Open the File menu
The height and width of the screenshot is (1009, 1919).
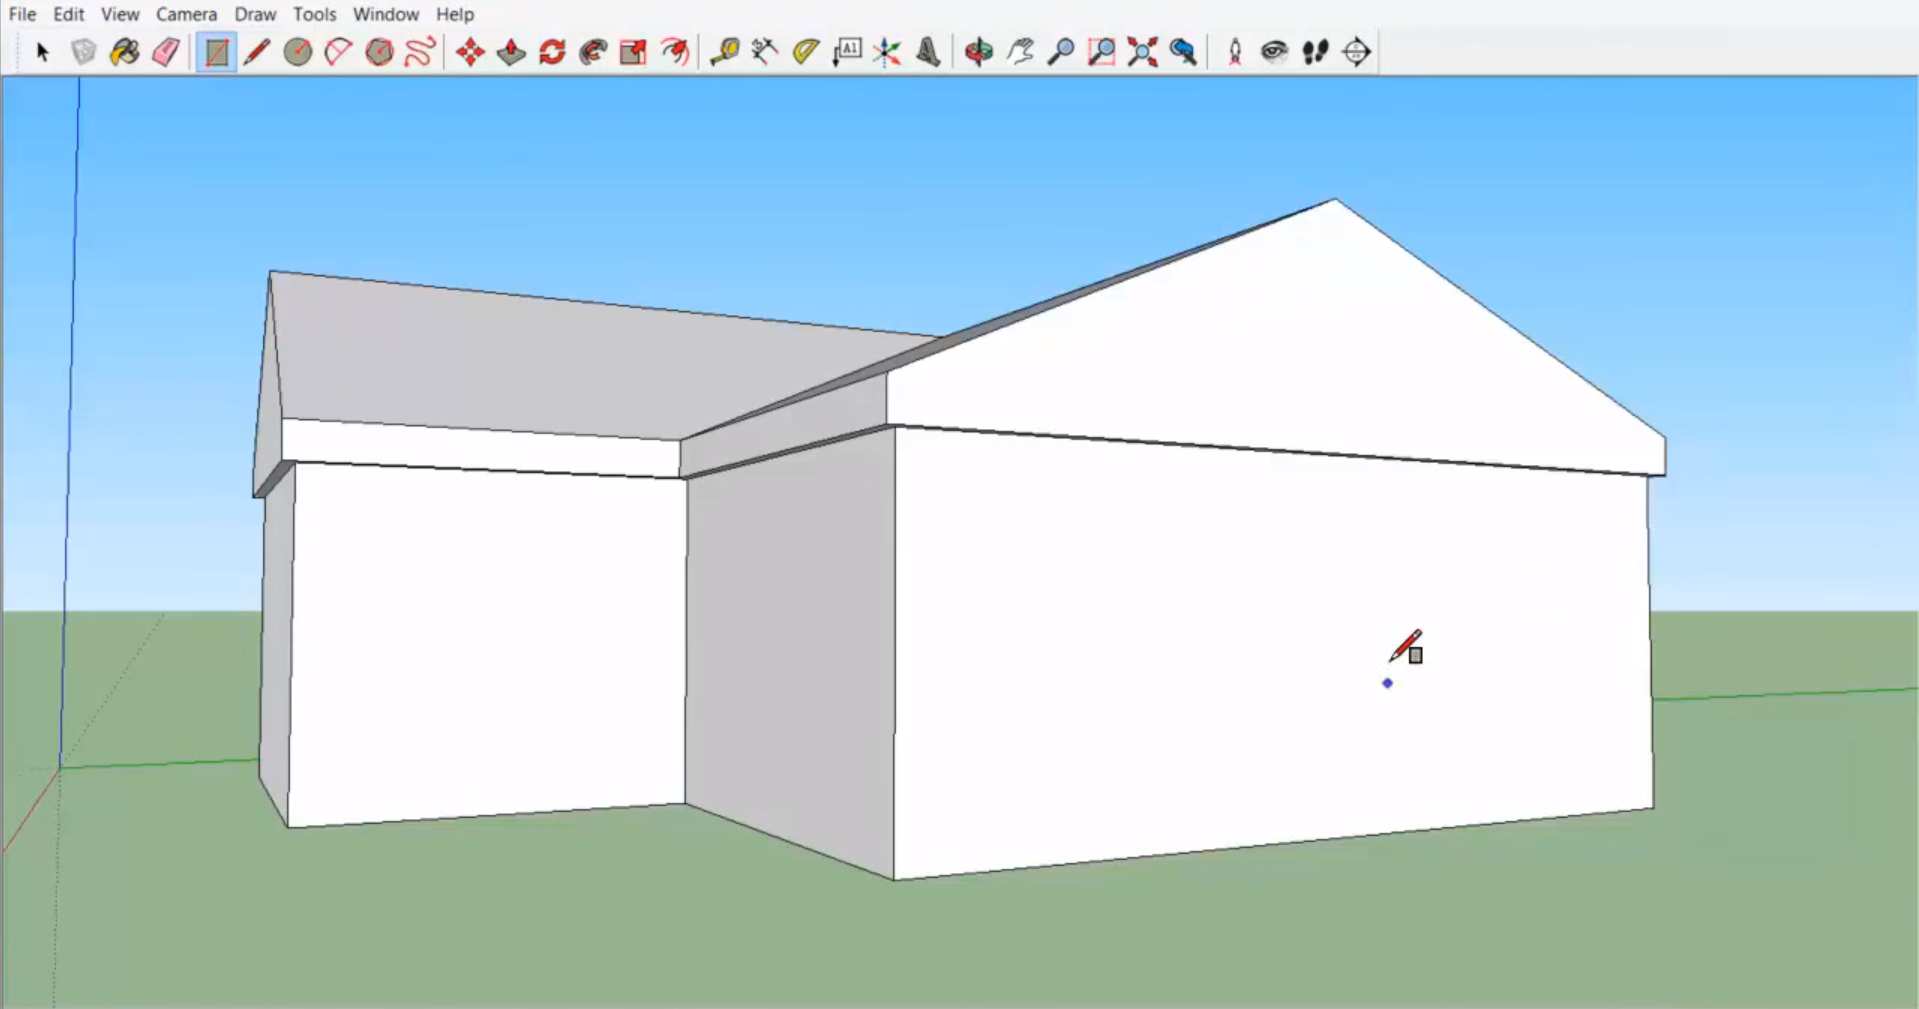[22, 14]
